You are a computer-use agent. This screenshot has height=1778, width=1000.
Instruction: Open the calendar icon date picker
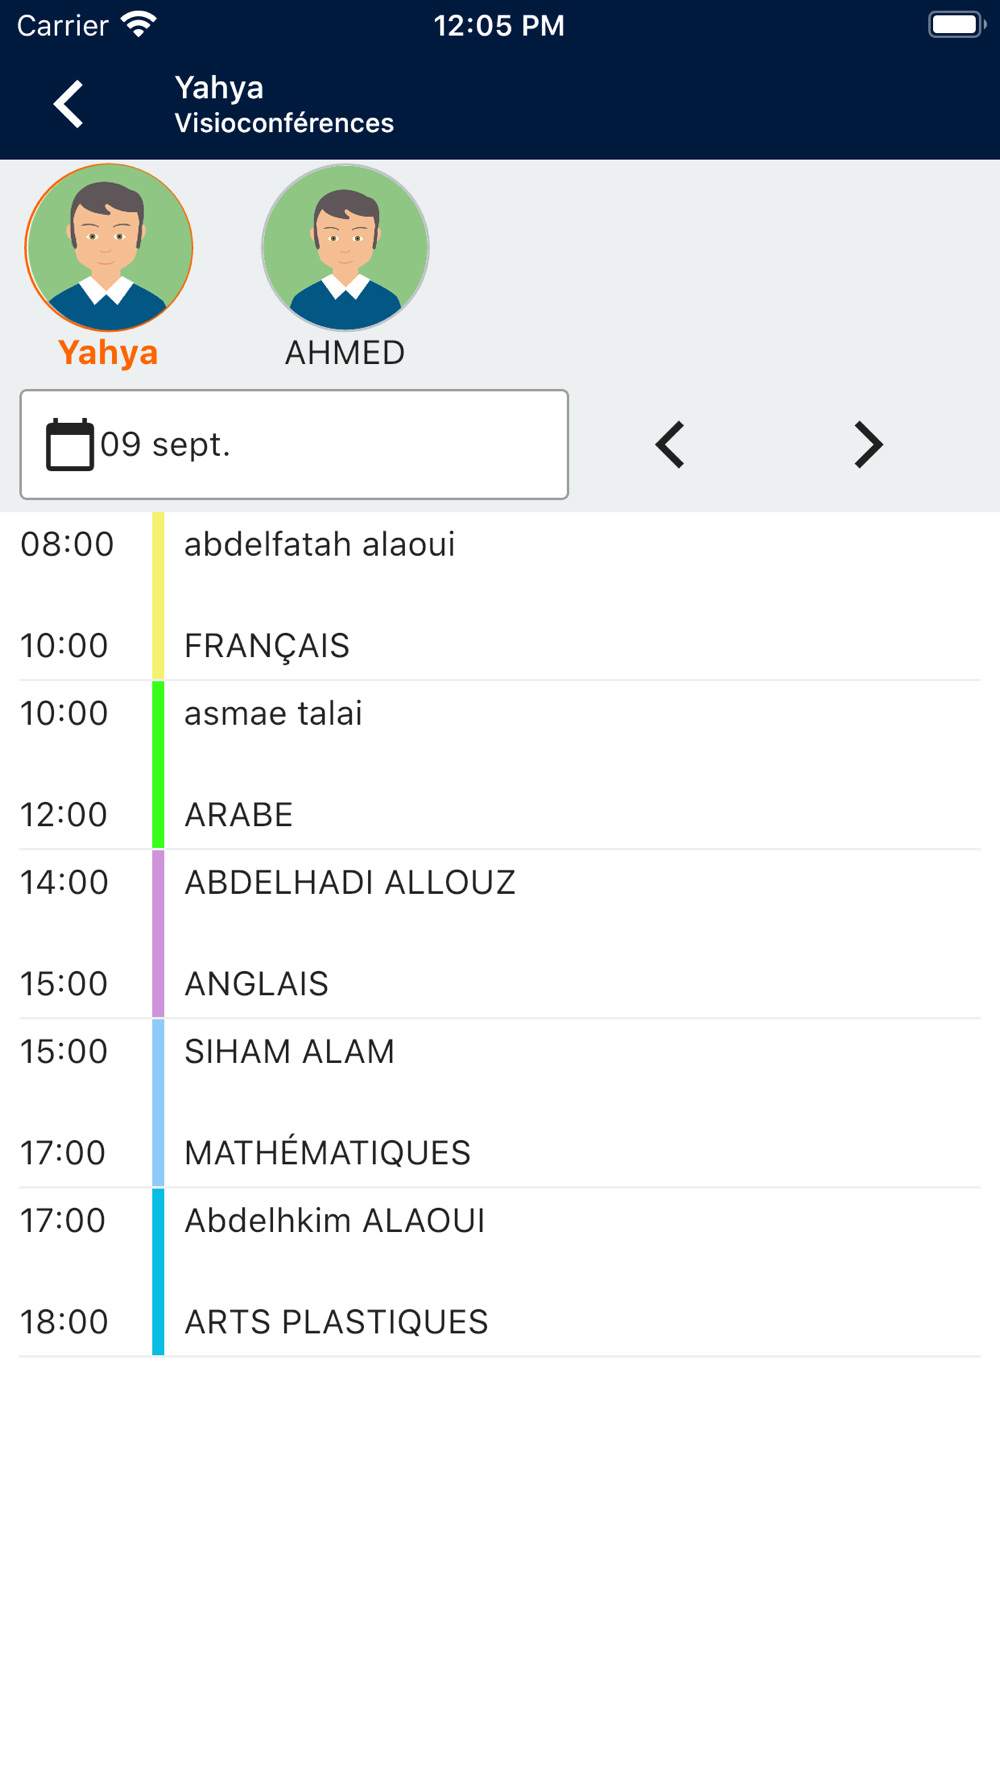(x=70, y=444)
